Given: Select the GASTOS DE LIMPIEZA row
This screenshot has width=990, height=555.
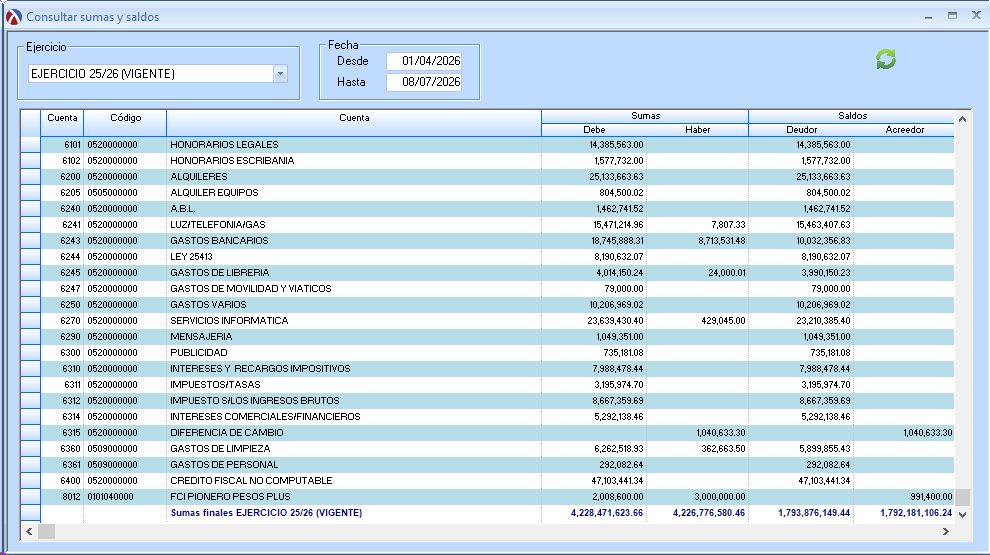Looking at the screenshot, I should tap(487, 449).
